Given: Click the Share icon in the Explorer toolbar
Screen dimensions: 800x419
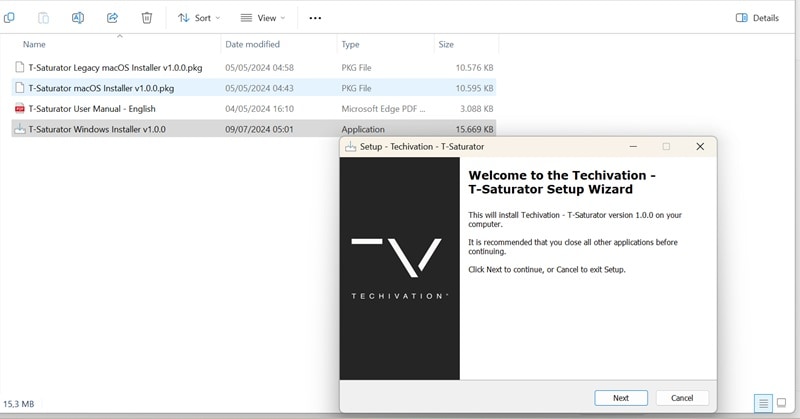Looking at the screenshot, I should (x=112, y=18).
